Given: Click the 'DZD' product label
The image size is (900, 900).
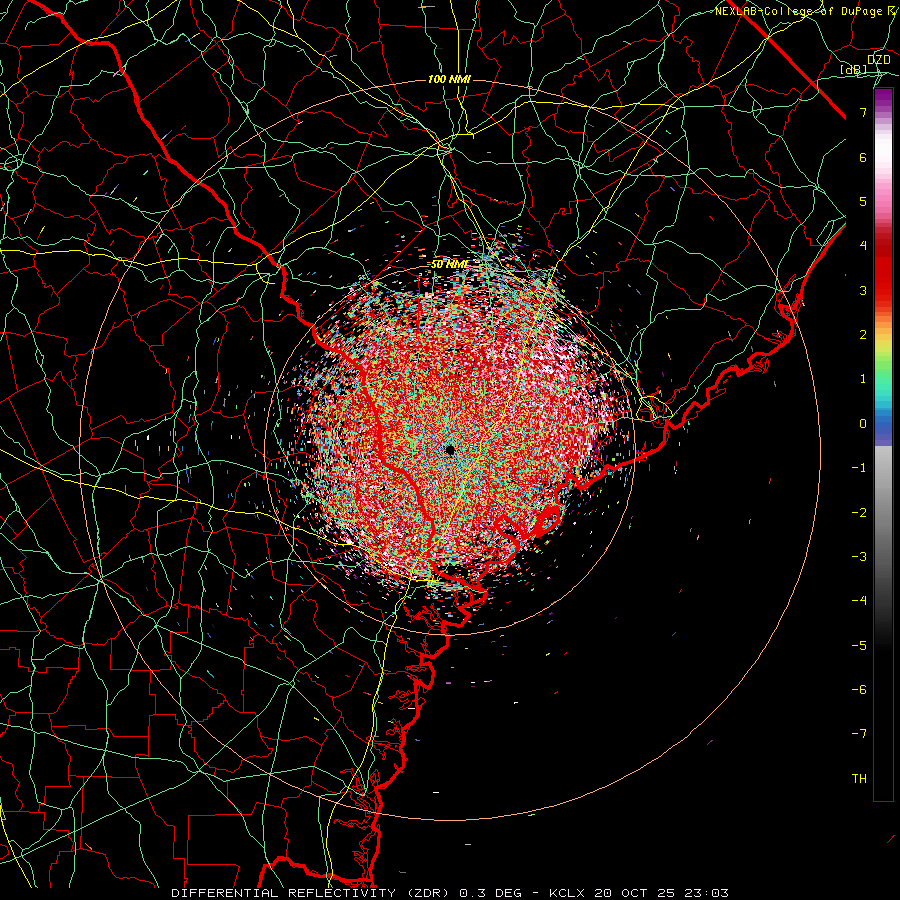Looking at the screenshot, I should [x=878, y=59].
